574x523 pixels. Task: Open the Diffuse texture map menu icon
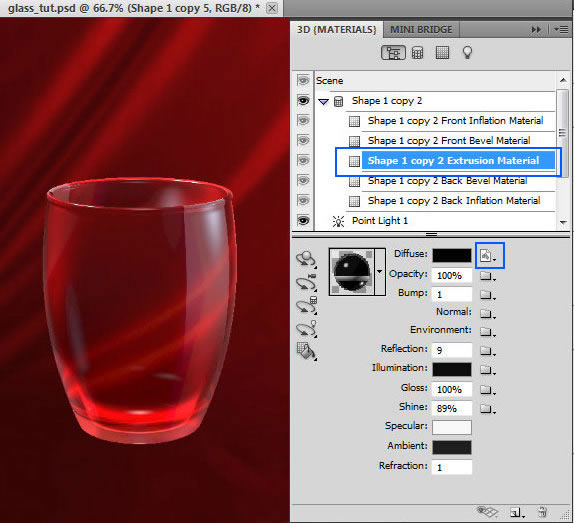[x=488, y=255]
